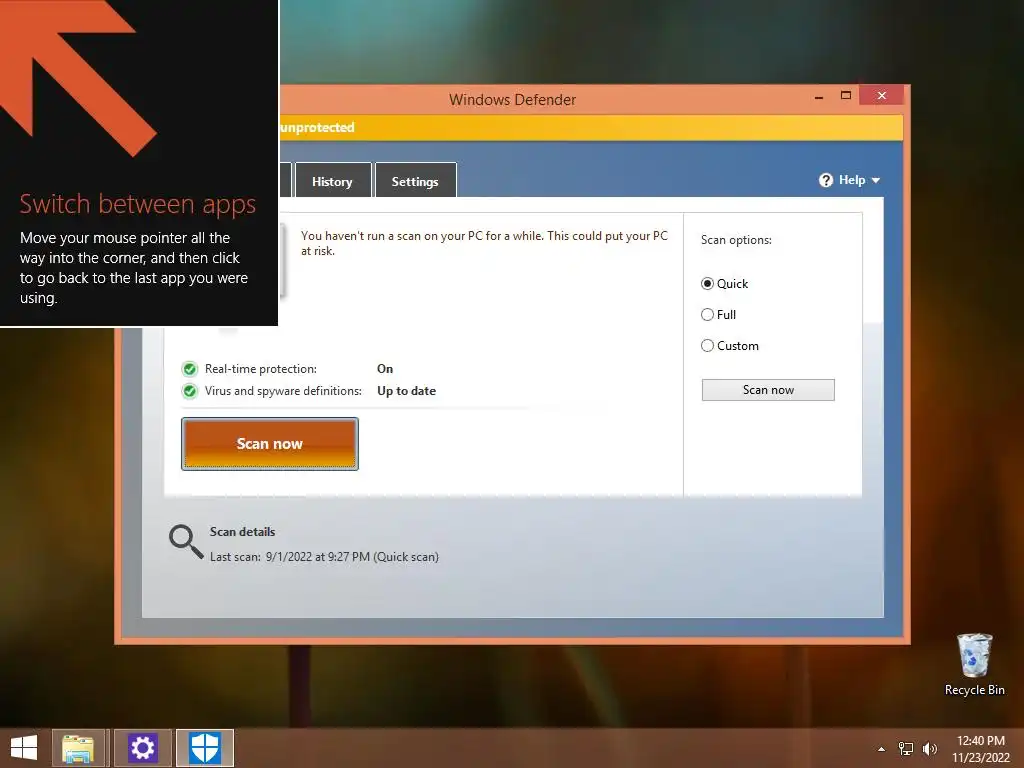
Task: Close the Windows Defender window
Action: coord(882,96)
